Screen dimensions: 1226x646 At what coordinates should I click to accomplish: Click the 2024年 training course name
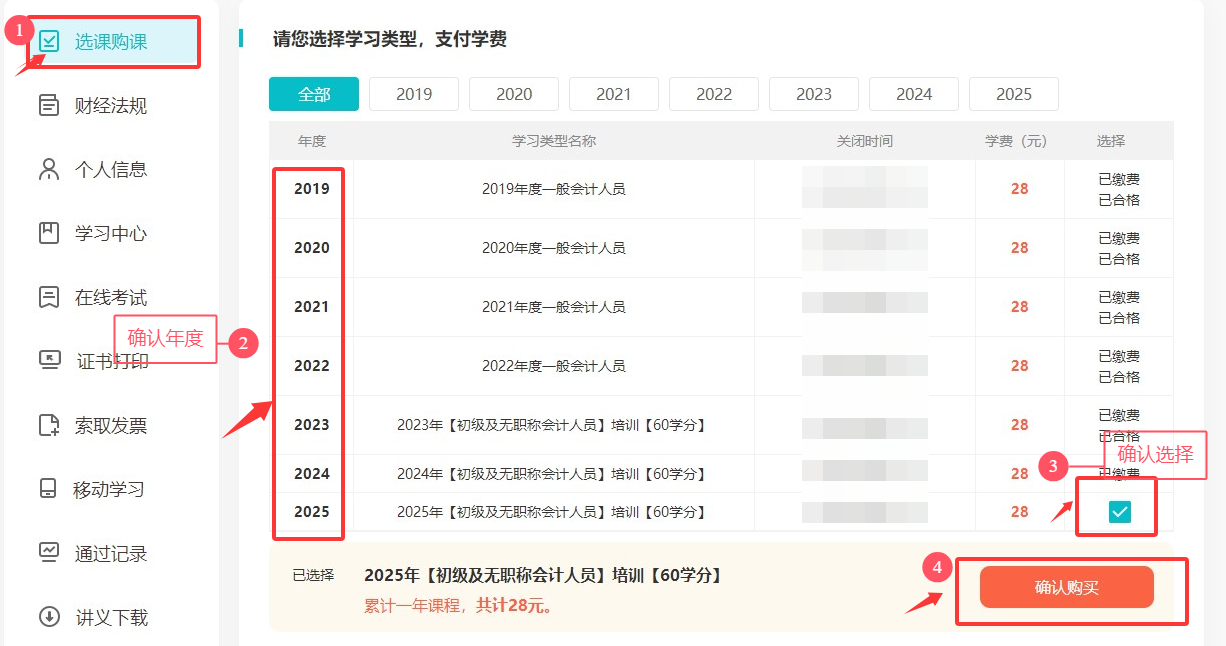pyautogui.click(x=552, y=474)
